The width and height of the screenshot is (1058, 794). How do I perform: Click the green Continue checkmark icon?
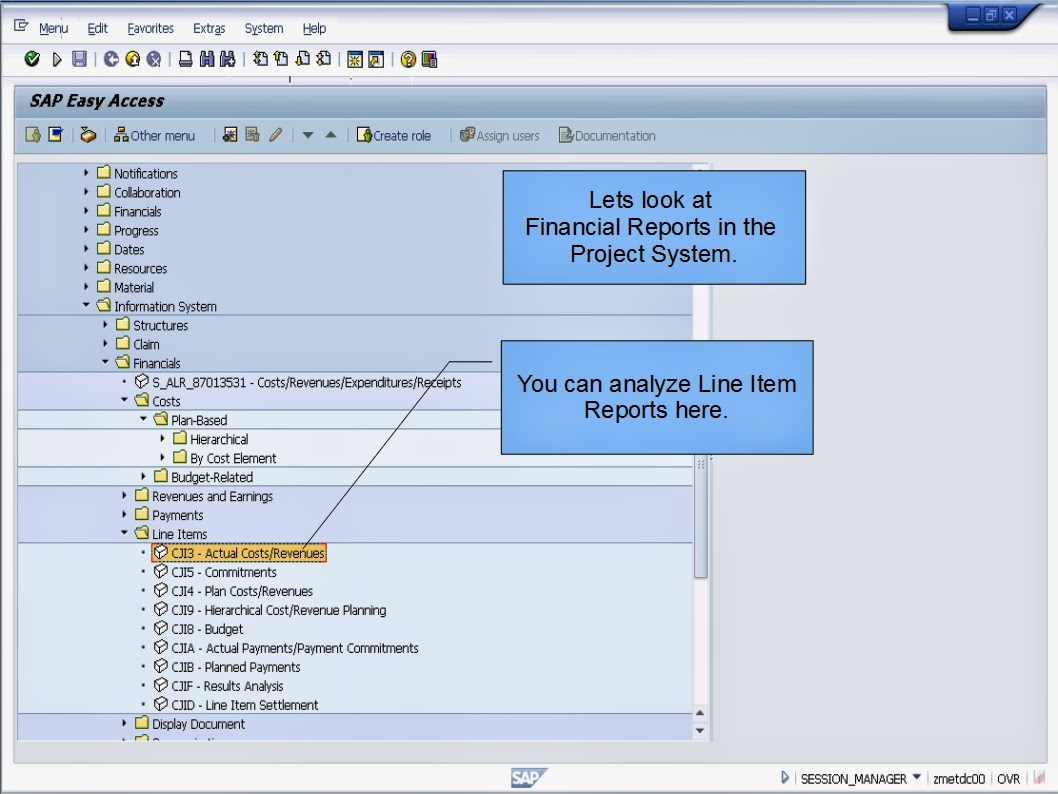pyautogui.click(x=32, y=58)
